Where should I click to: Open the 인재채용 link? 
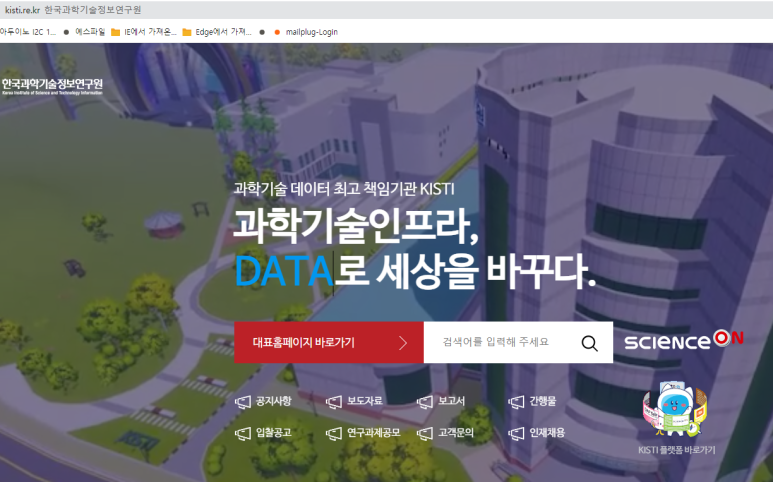(x=547, y=433)
